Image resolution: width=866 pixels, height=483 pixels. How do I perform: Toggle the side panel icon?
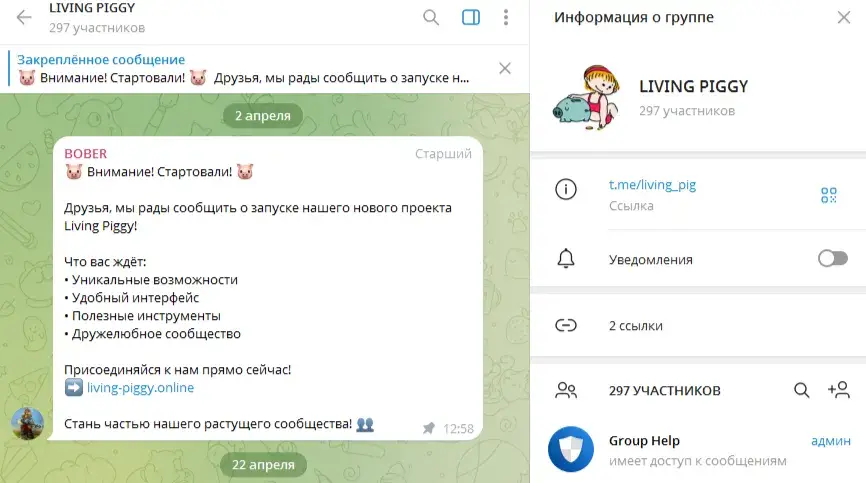[471, 17]
